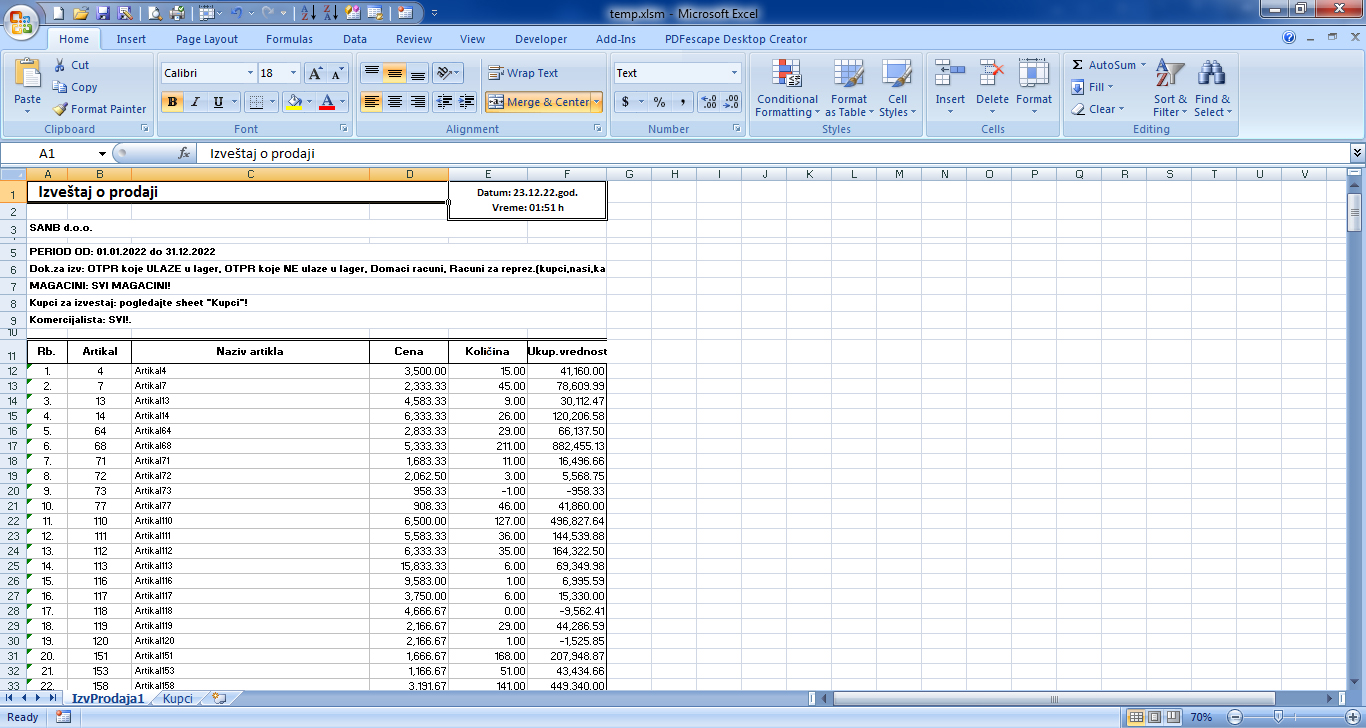Image resolution: width=1366 pixels, height=728 pixels.
Task: Open the Developer tab
Action: (x=541, y=39)
